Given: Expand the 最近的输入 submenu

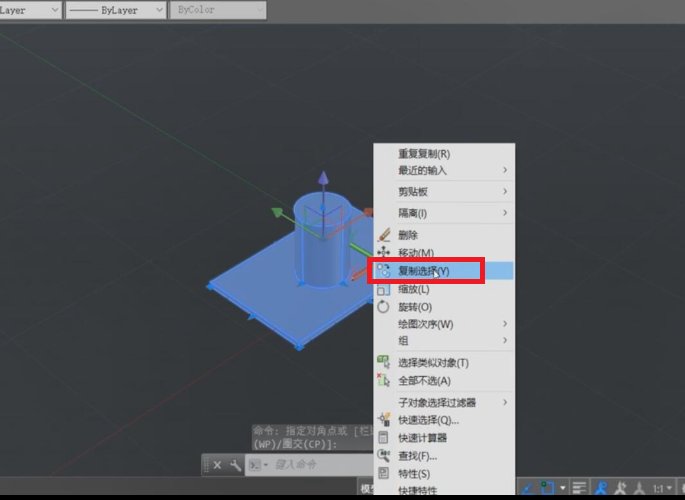Looking at the screenshot, I should [x=444, y=170].
